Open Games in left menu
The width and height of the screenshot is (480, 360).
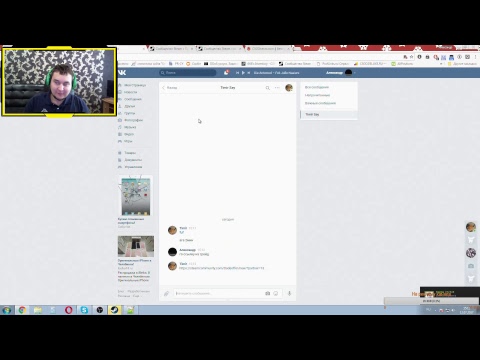coord(126,141)
